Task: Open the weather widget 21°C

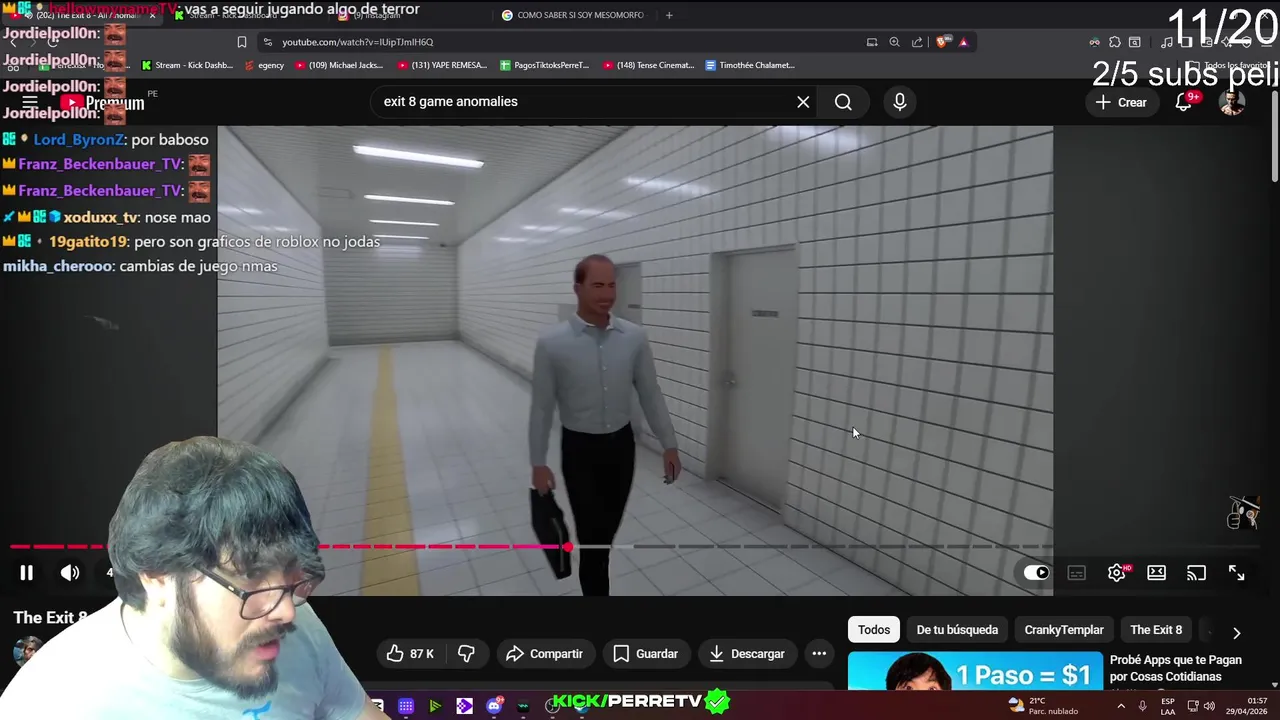Action: pyautogui.click(x=1043, y=706)
